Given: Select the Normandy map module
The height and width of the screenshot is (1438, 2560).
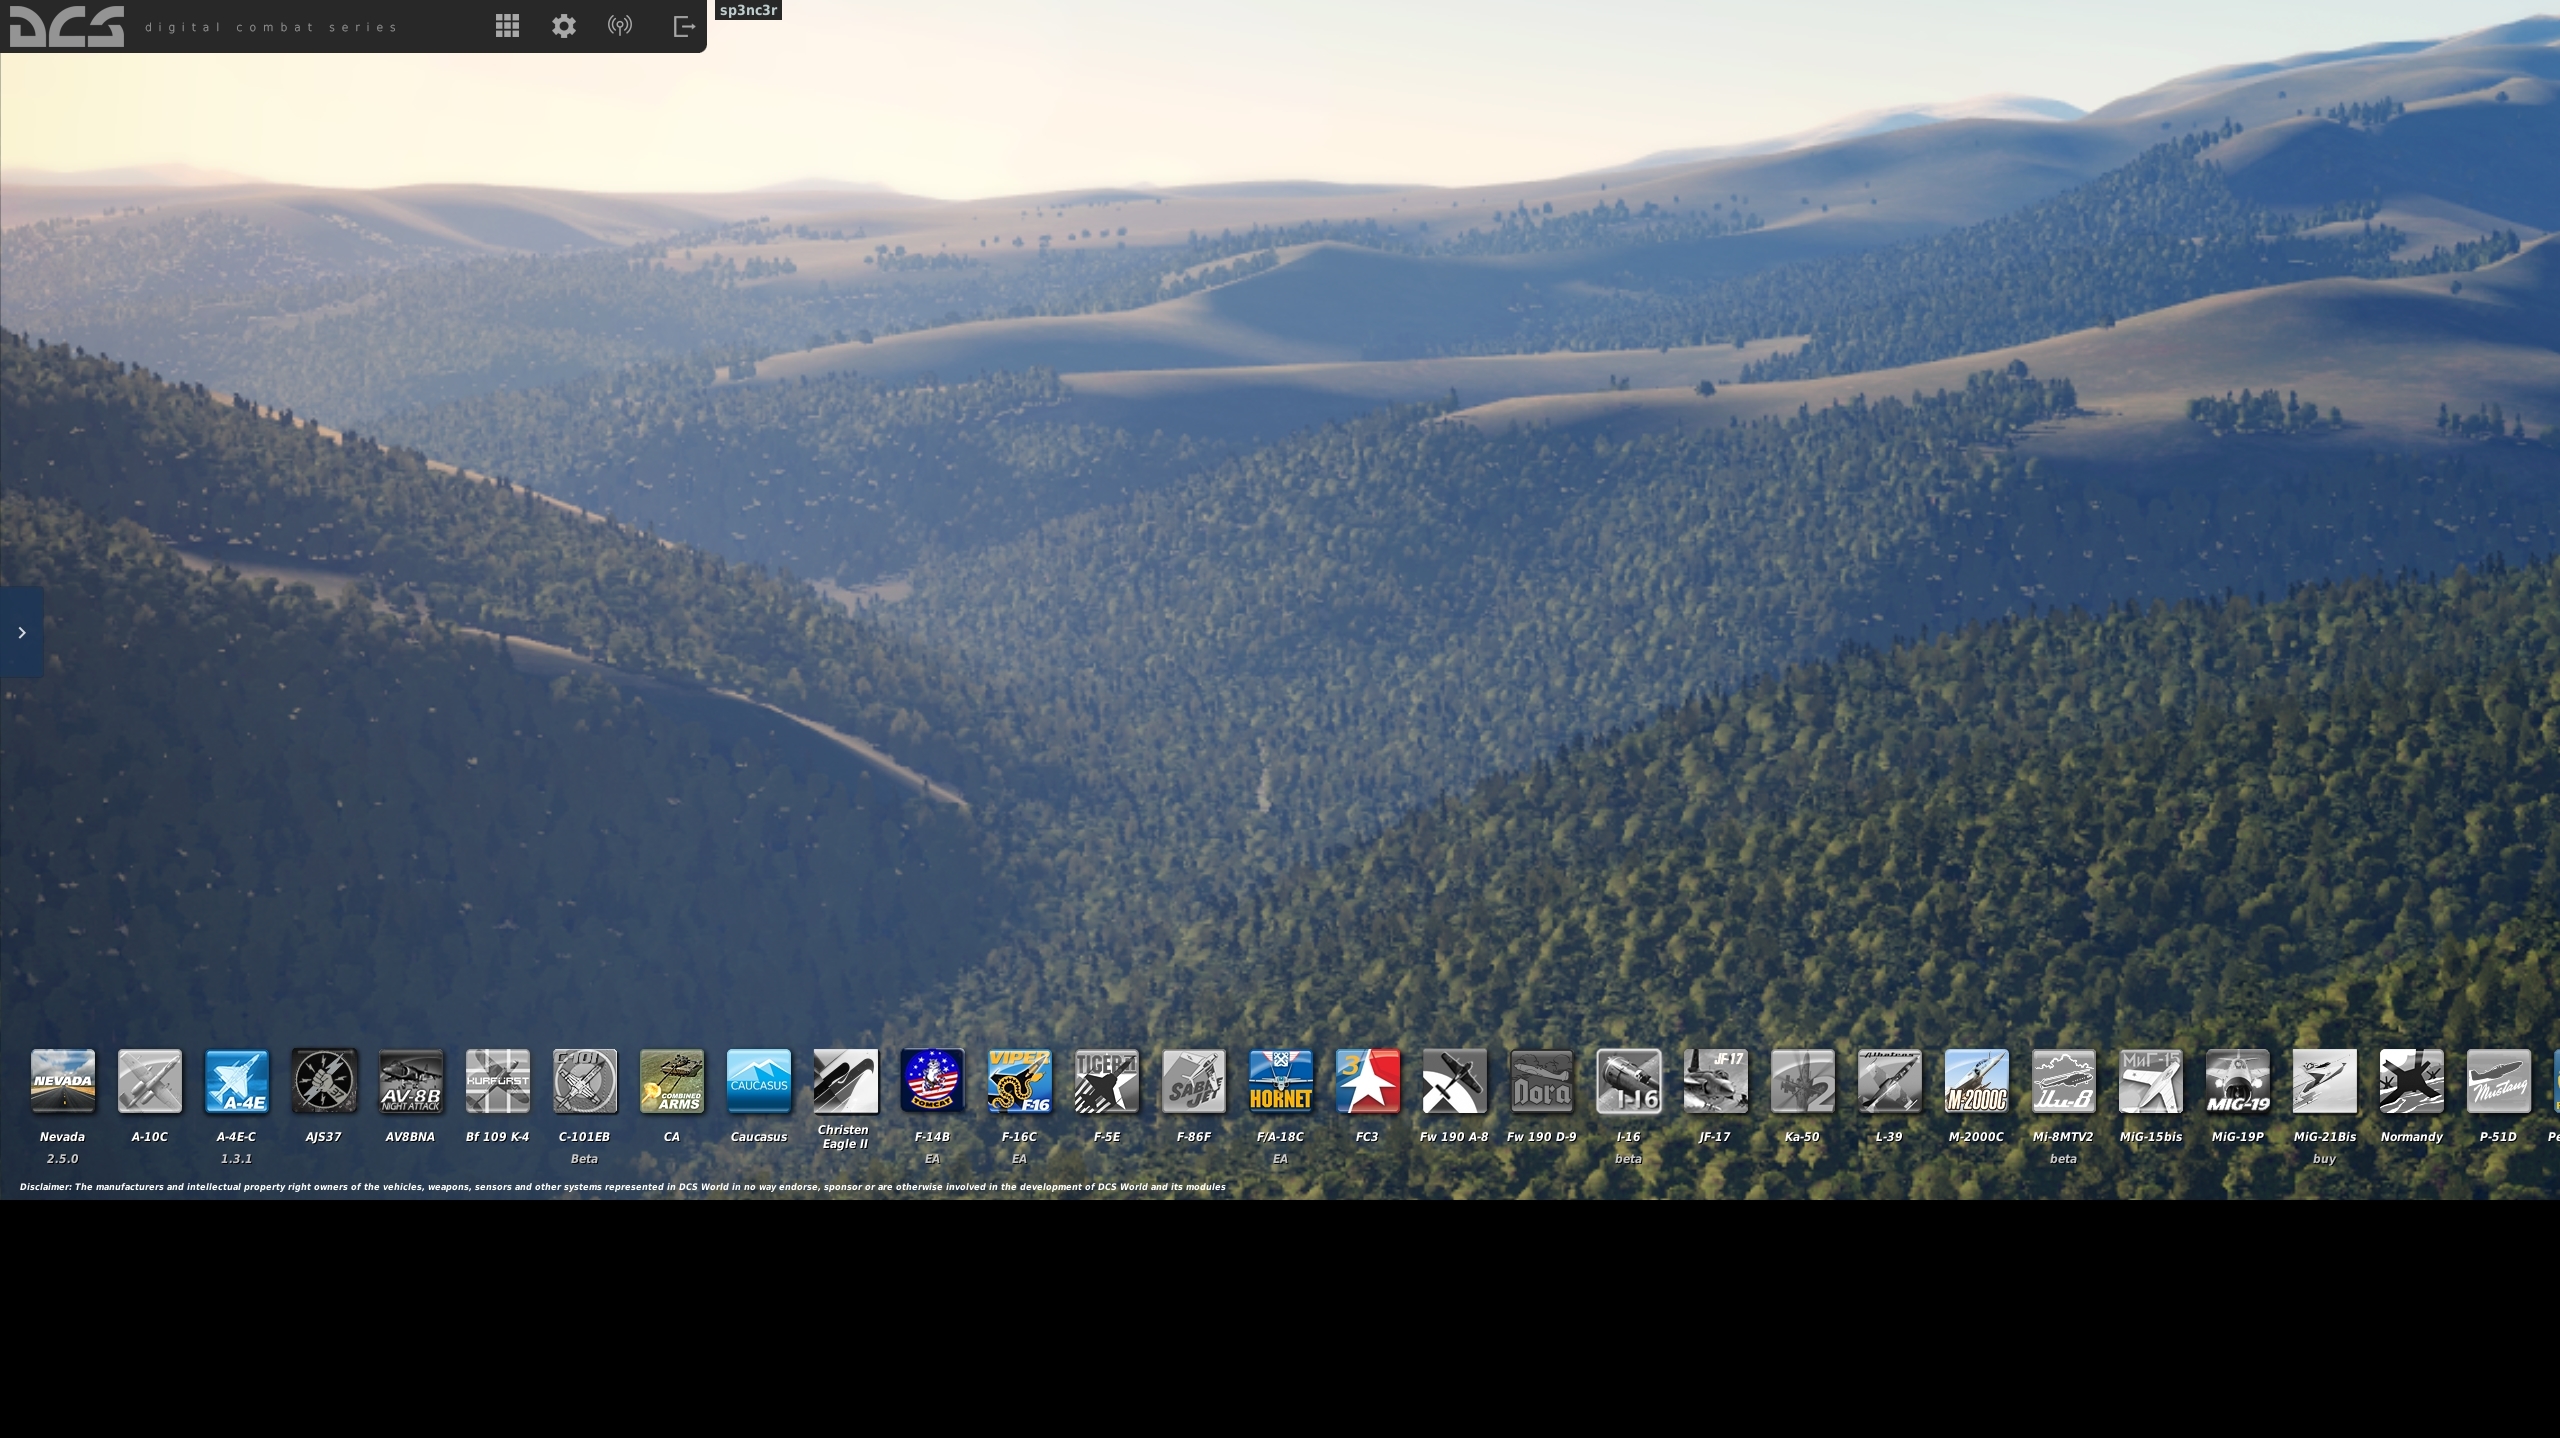Looking at the screenshot, I should click(2411, 1080).
